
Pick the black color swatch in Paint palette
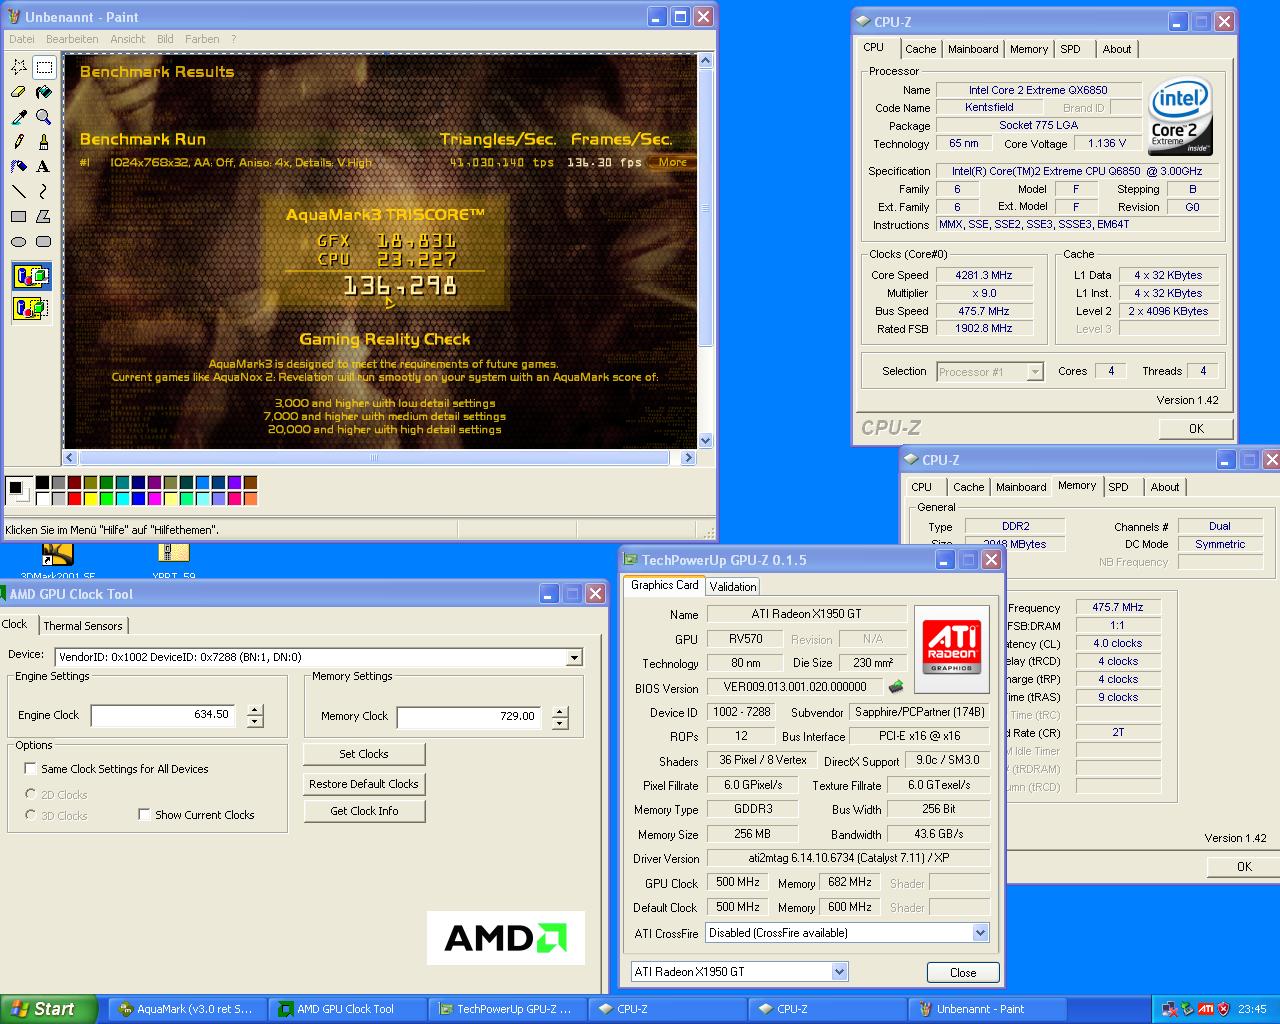click(42, 483)
